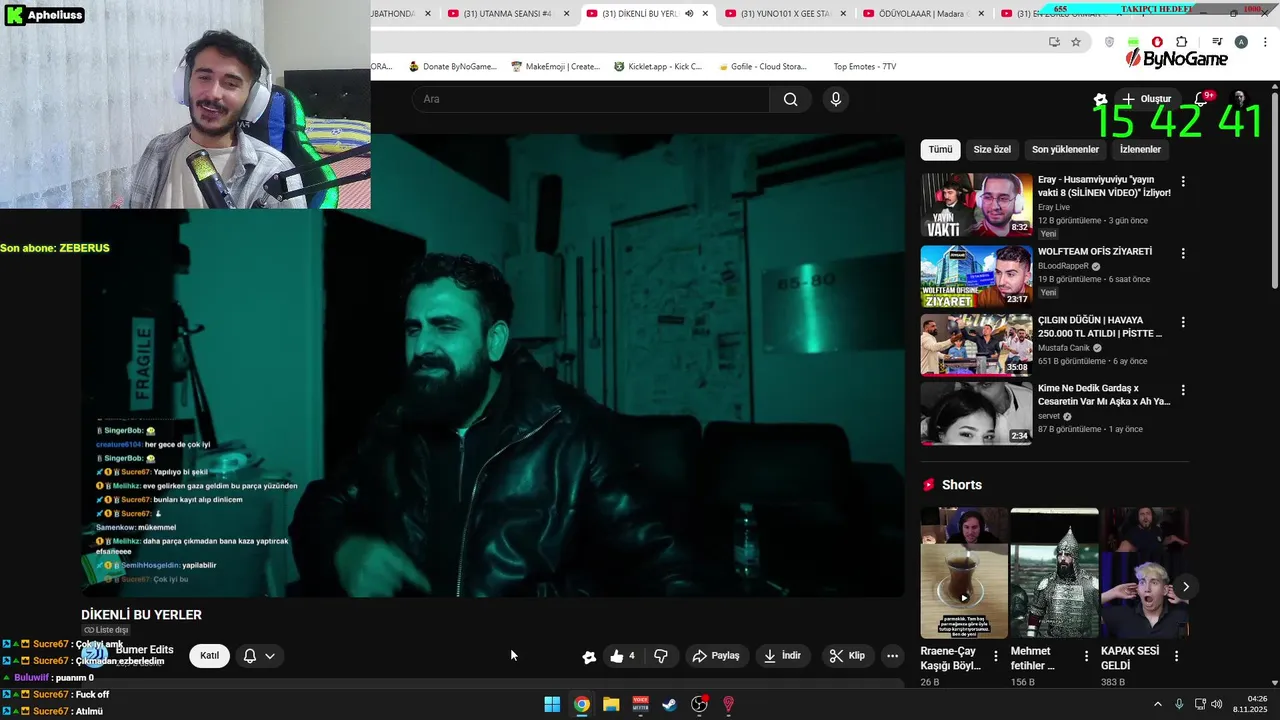Image resolution: width=1280 pixels, height=720 pixels.
Task: Switch to the UTANMA SEANSI browser tab
Action: point(508,13)
